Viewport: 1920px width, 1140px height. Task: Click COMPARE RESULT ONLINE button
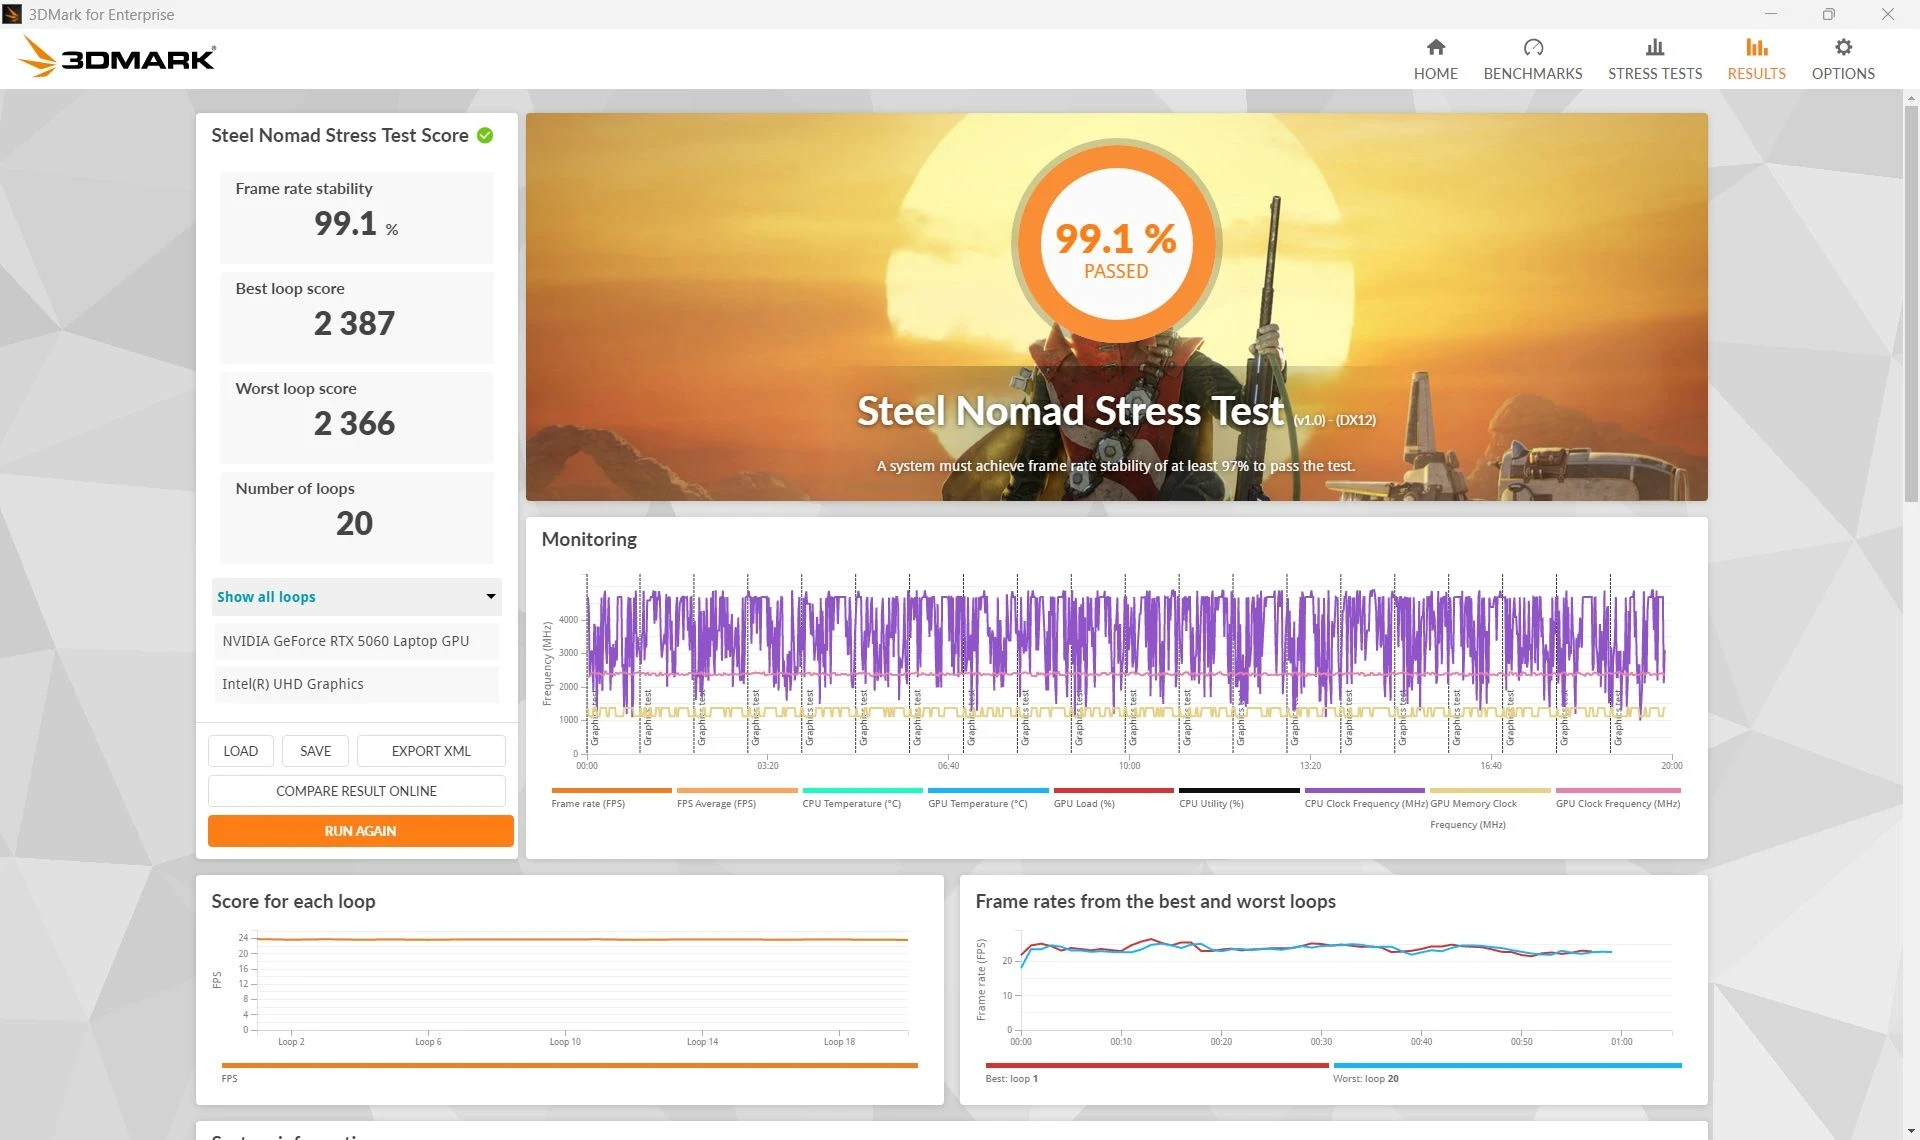tap(356, 791)
